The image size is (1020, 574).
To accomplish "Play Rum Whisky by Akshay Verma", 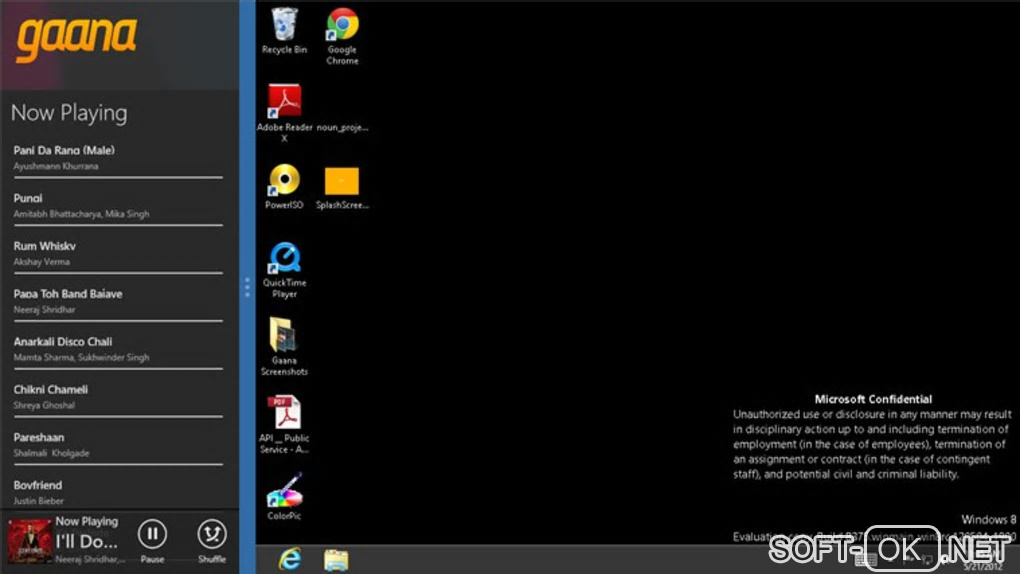I will [x=118, y=253].
